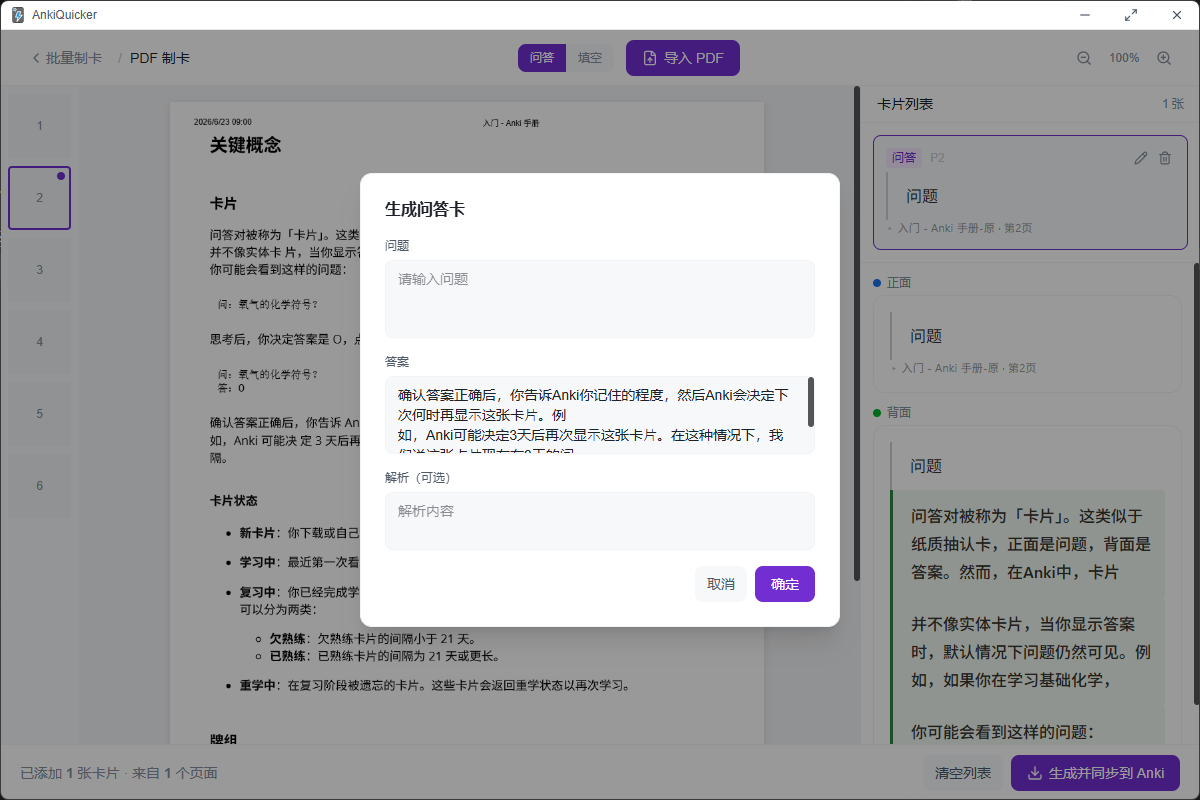This screenshot has height=800, width=1200.
Task: Click 生成并同步到 Anki button
Action: pyautogui.click(x=1096, y=773)
